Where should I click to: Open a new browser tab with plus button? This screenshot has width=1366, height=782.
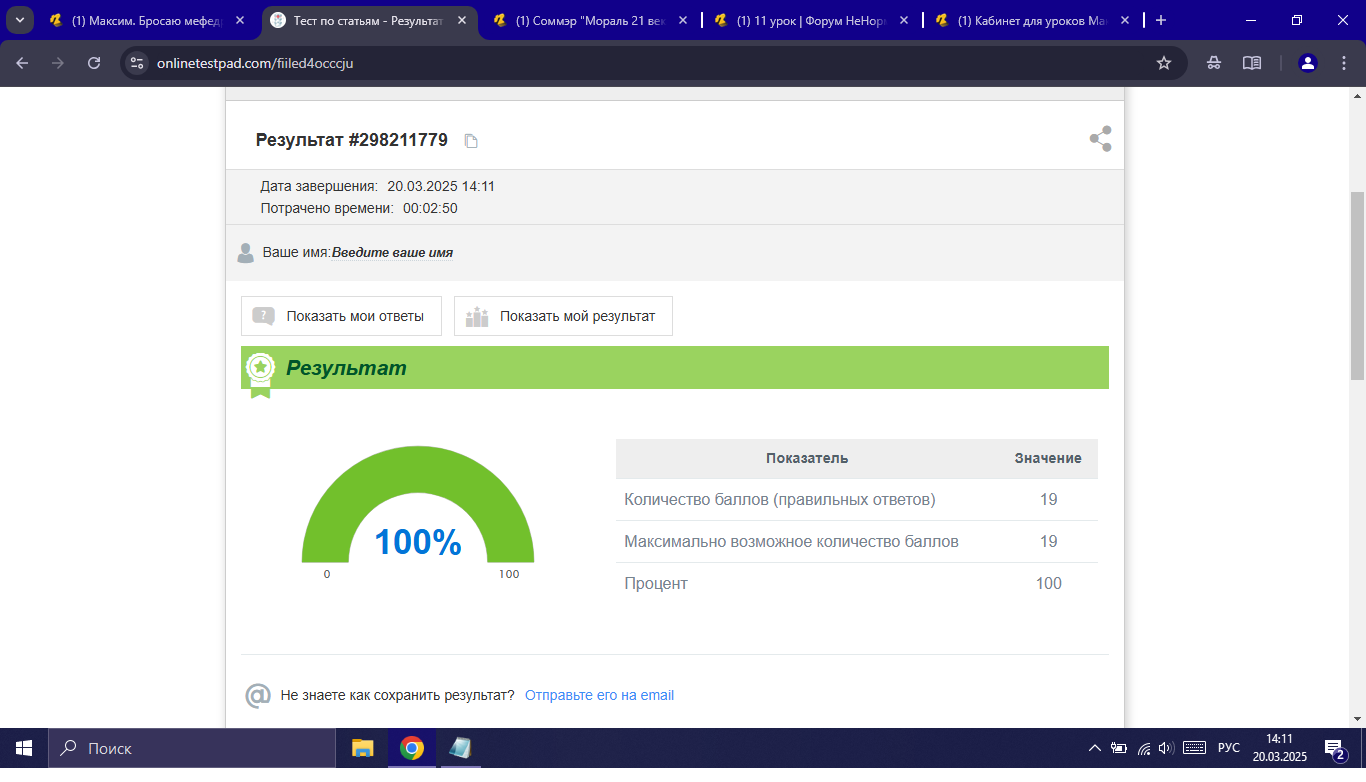(x=1161, y=20)
